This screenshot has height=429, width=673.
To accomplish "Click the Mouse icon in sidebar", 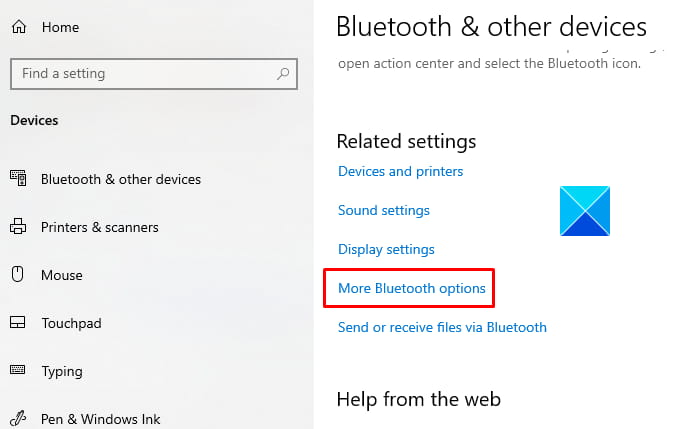I will (18, 274).
